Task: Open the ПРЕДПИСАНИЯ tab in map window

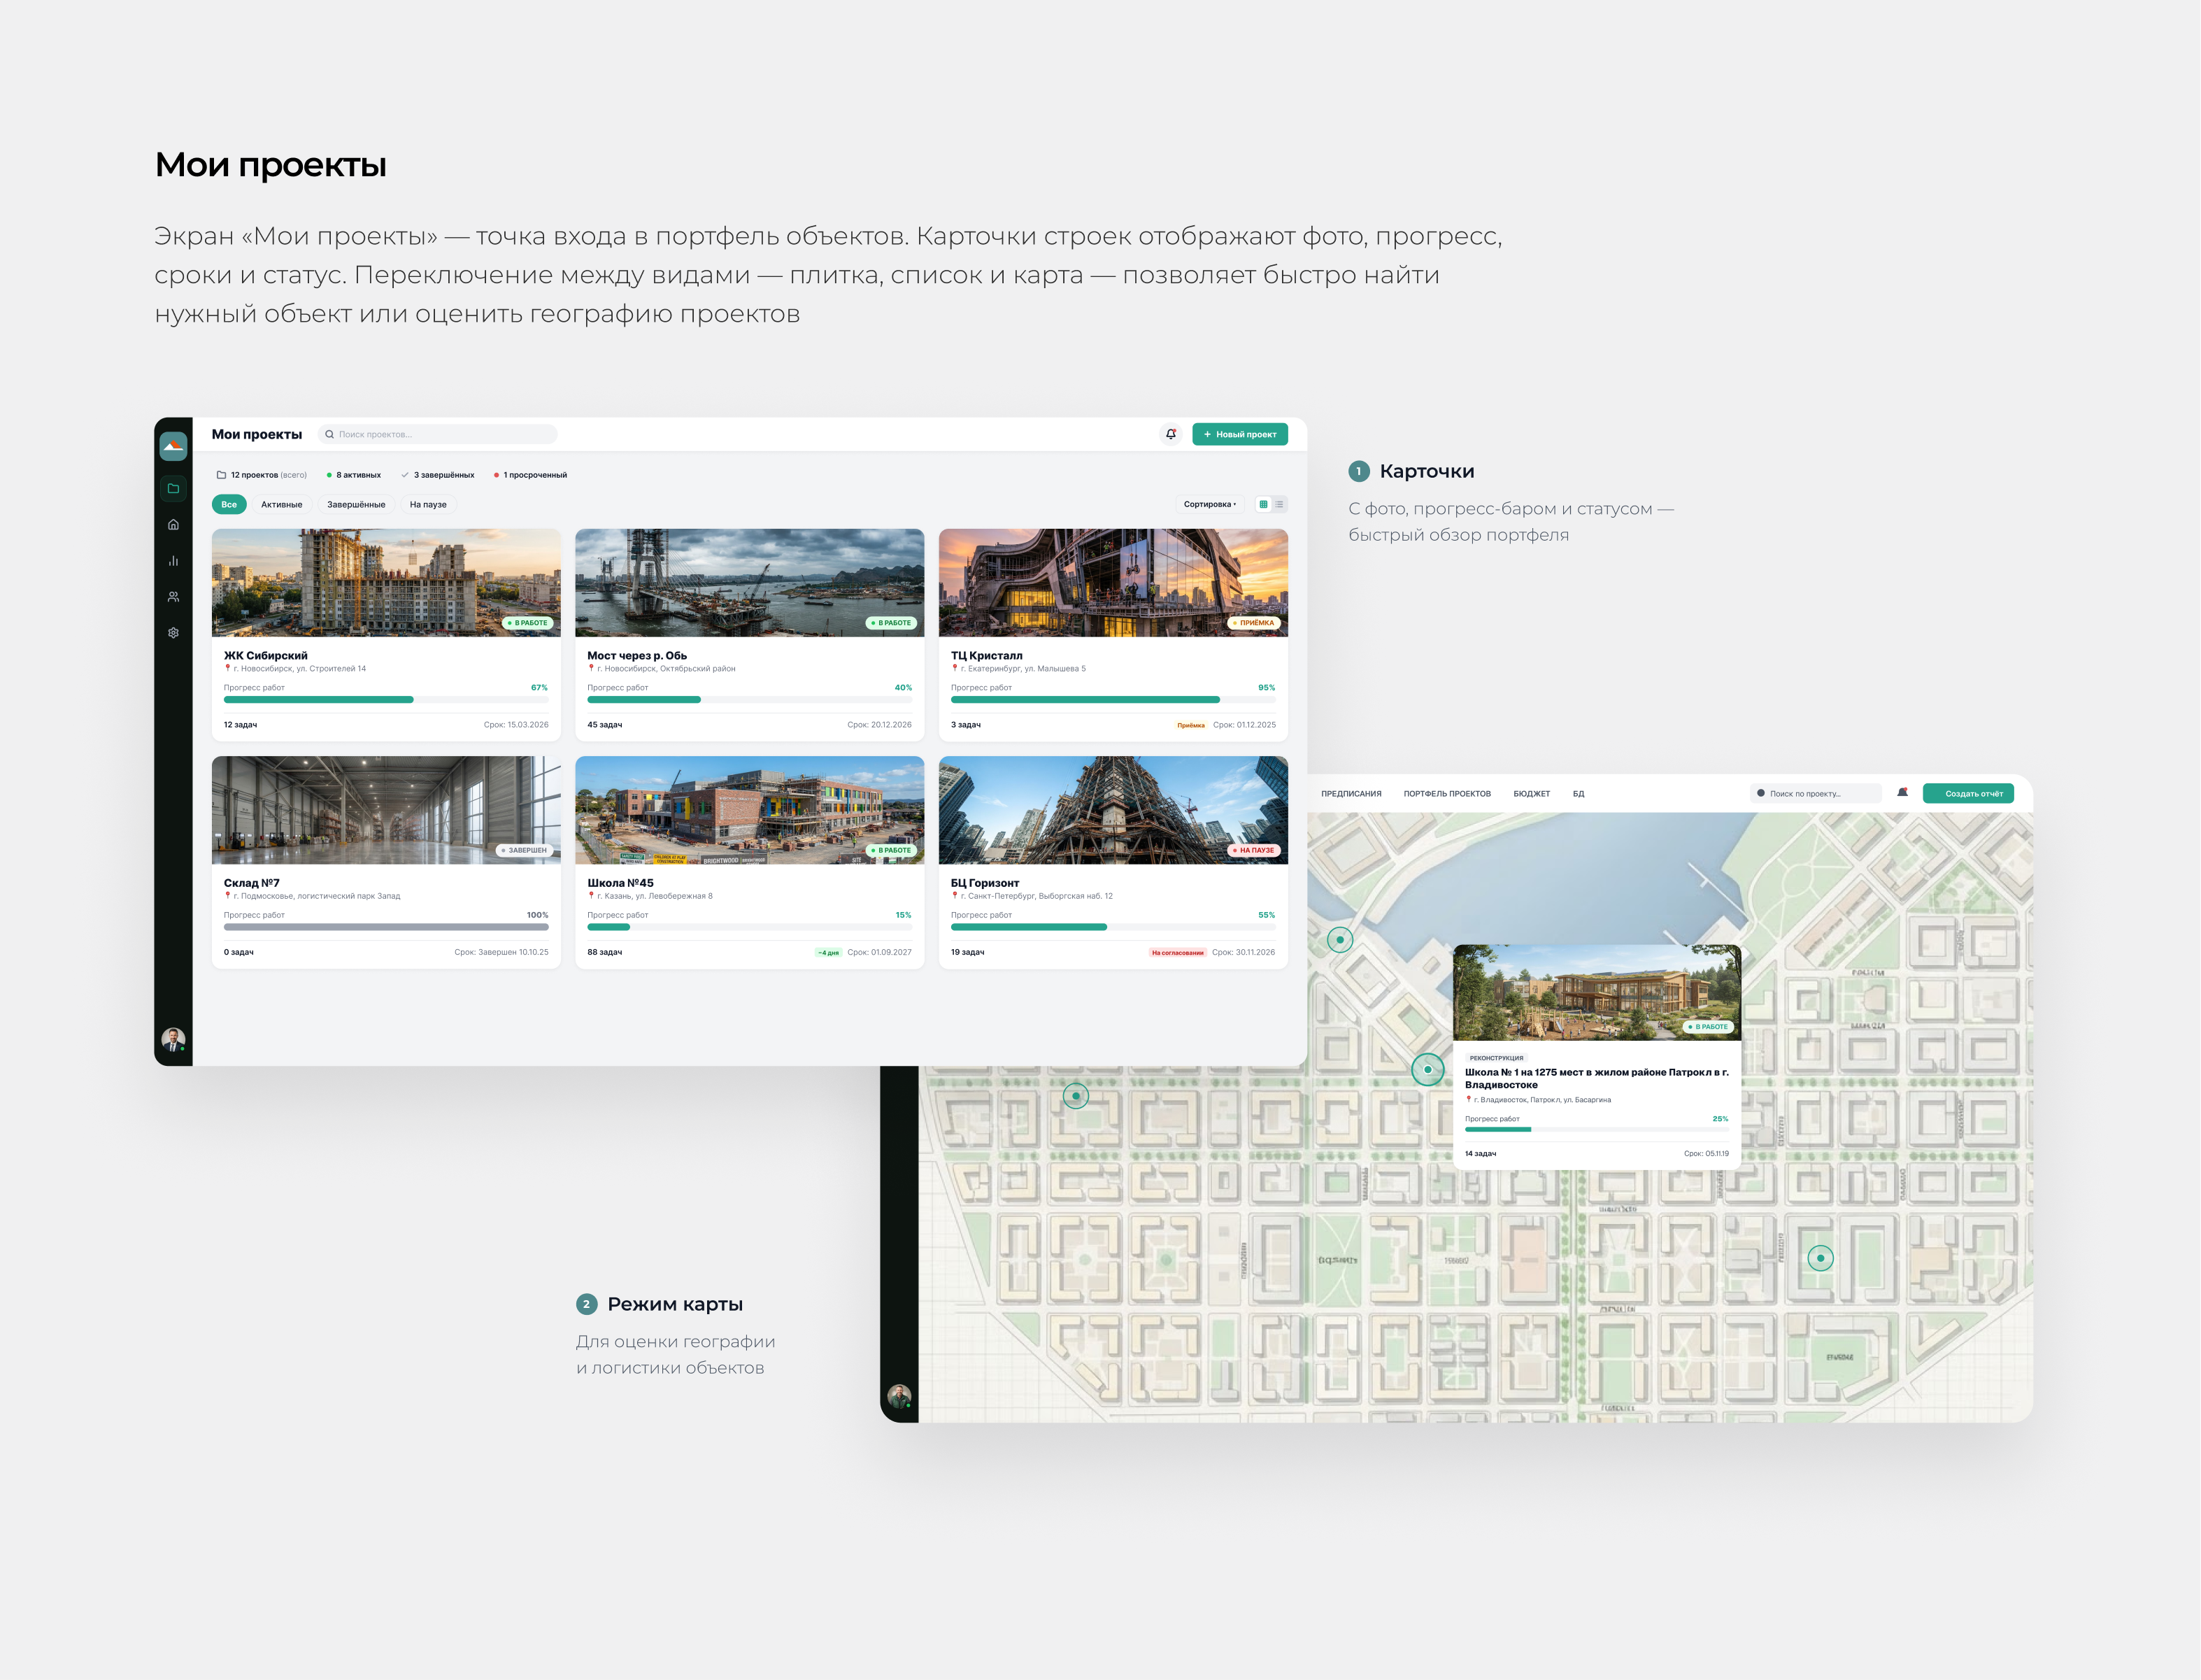Action: pyautogui.click(x=1351, y=794)
